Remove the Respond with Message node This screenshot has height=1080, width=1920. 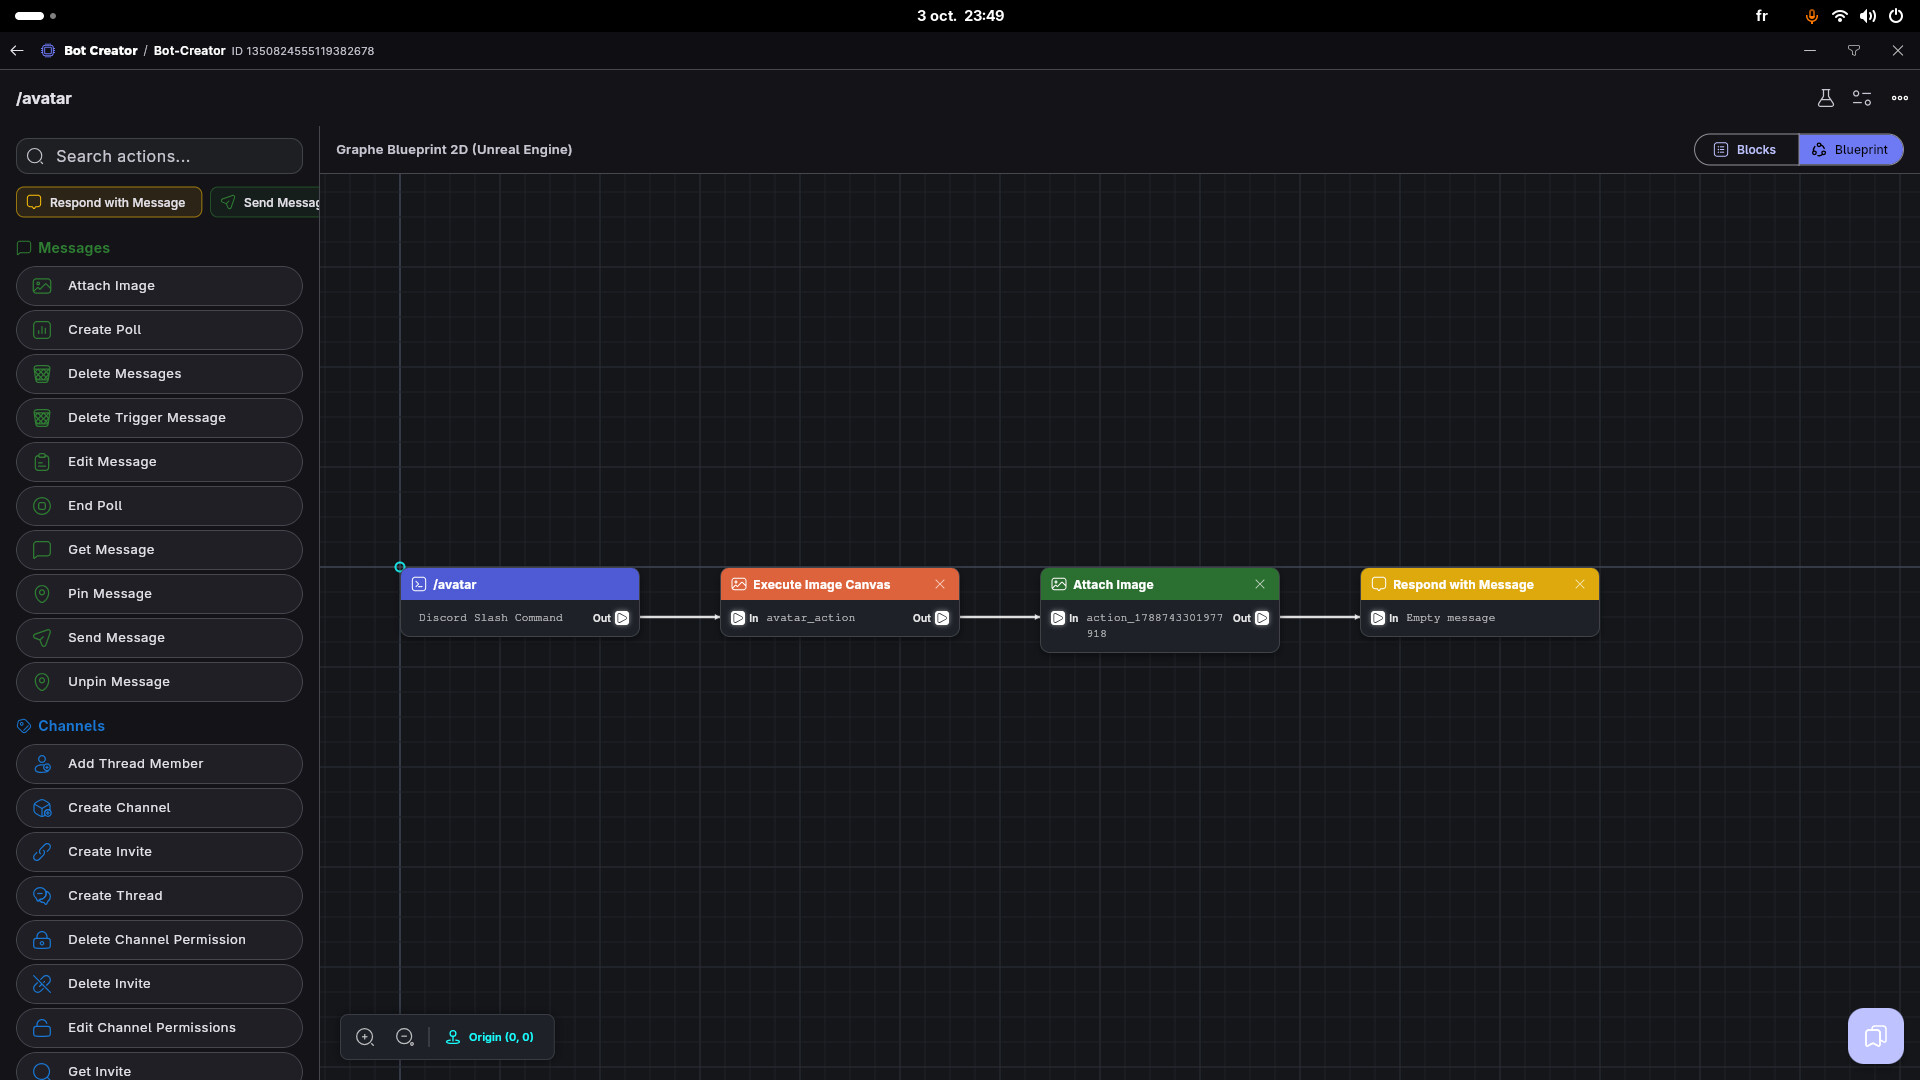1580,584
